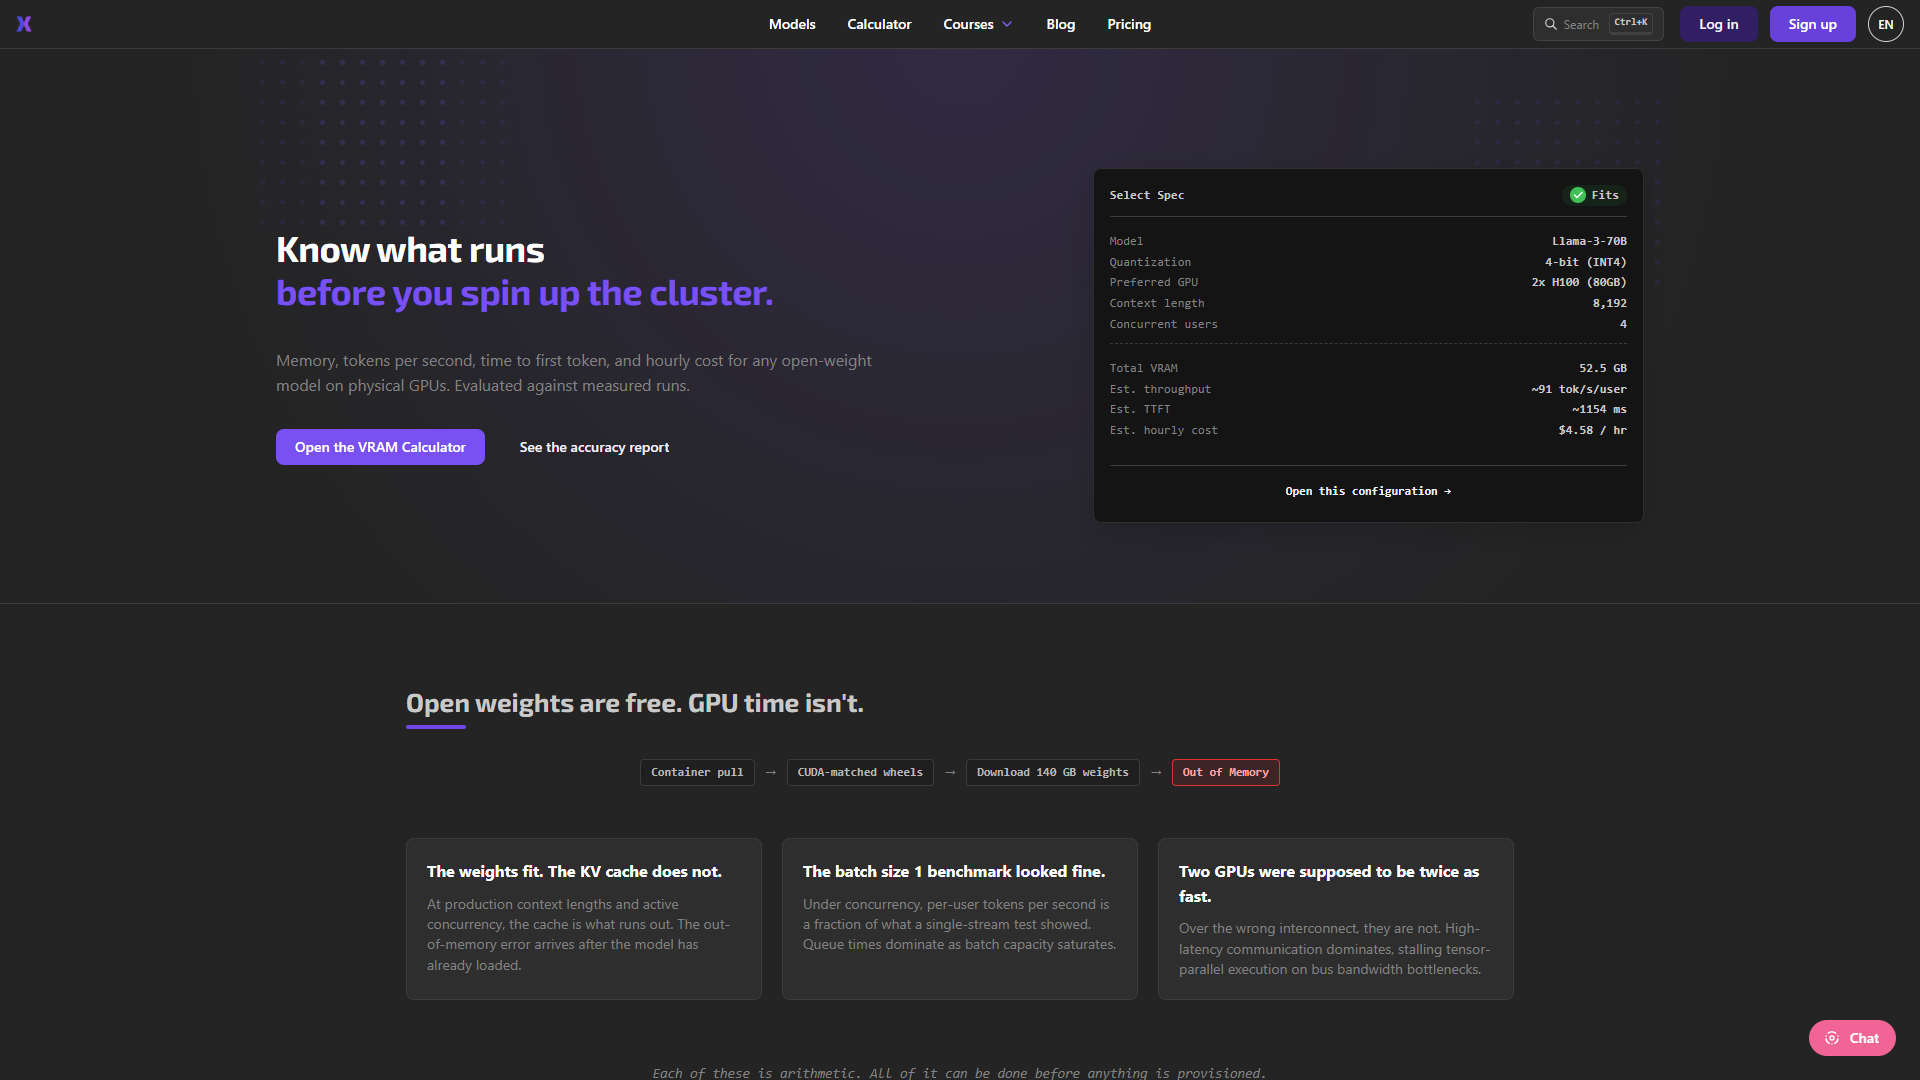Expand the Courses dropdown chevron
Viewport: 1920px width, 1080px height.
point(1007,24)
